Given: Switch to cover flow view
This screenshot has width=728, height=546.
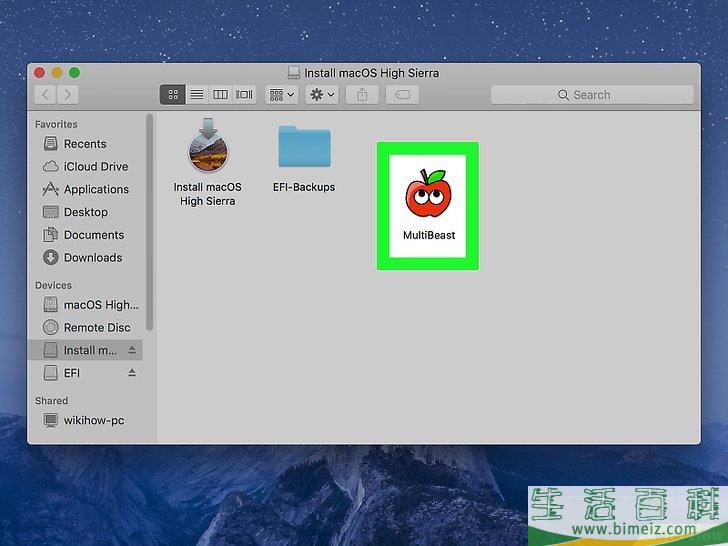Looking at the screenshot, I should tap(244, 95).
